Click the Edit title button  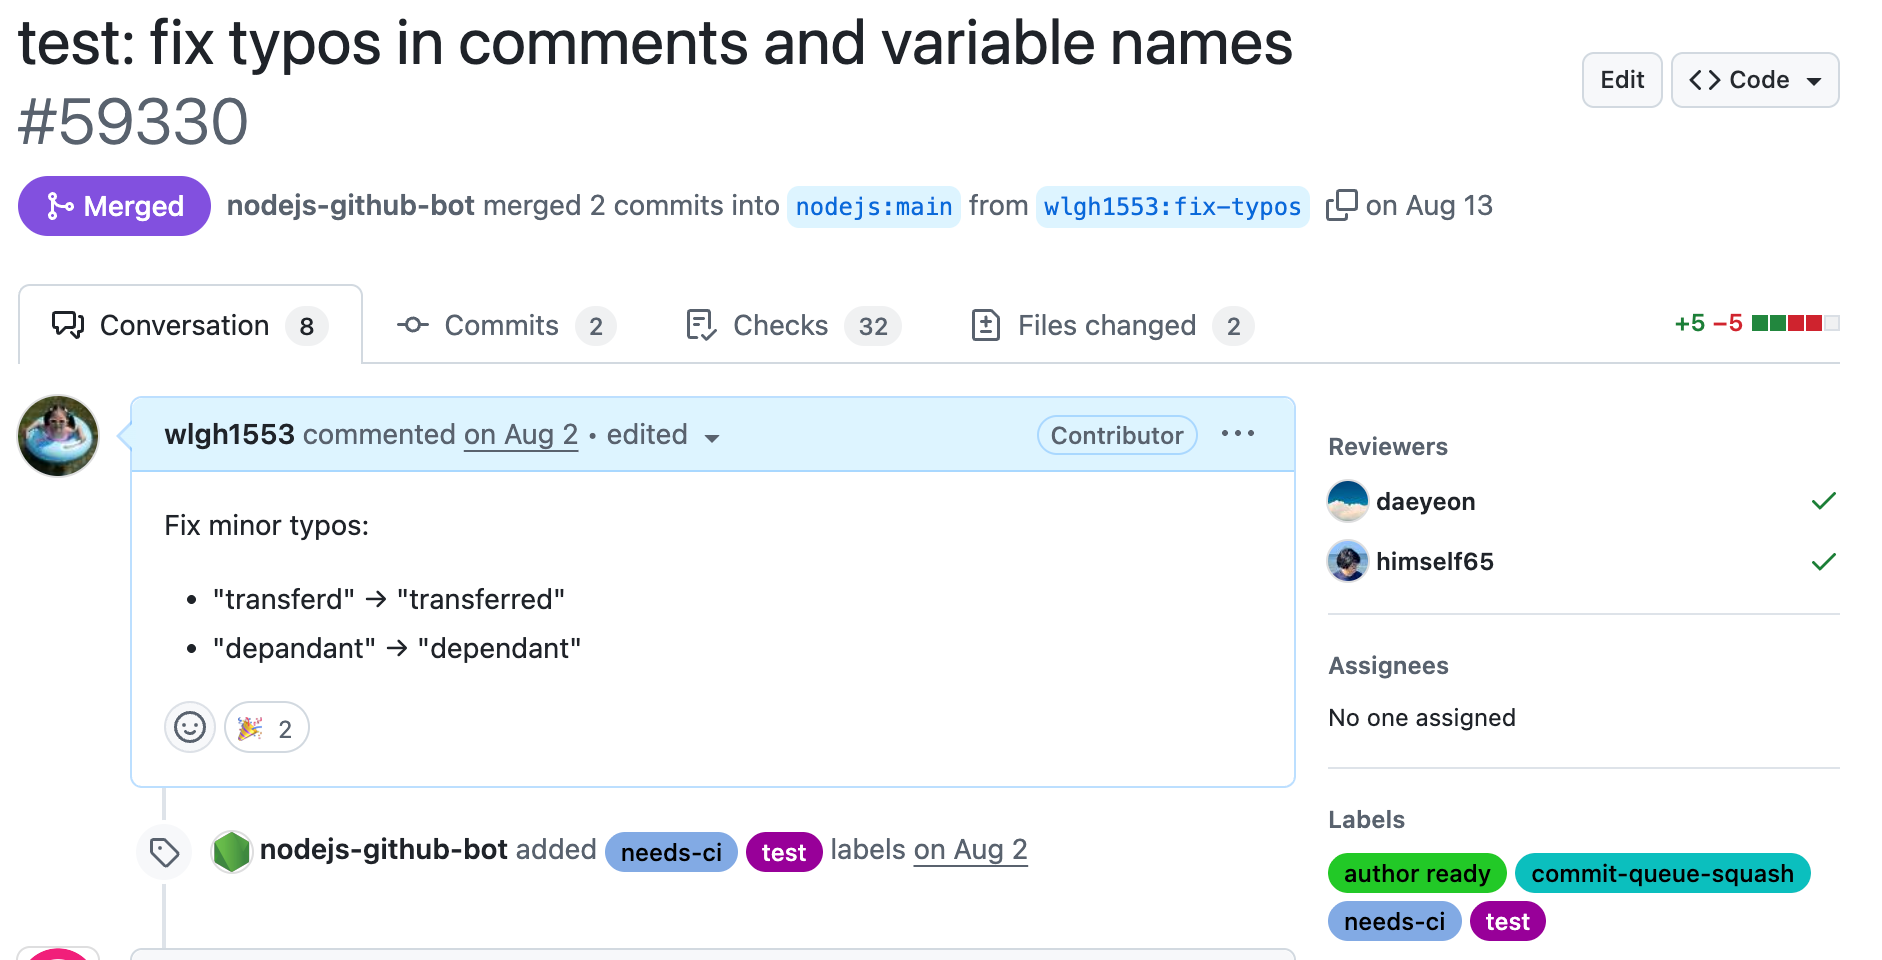click(1621, 80)
